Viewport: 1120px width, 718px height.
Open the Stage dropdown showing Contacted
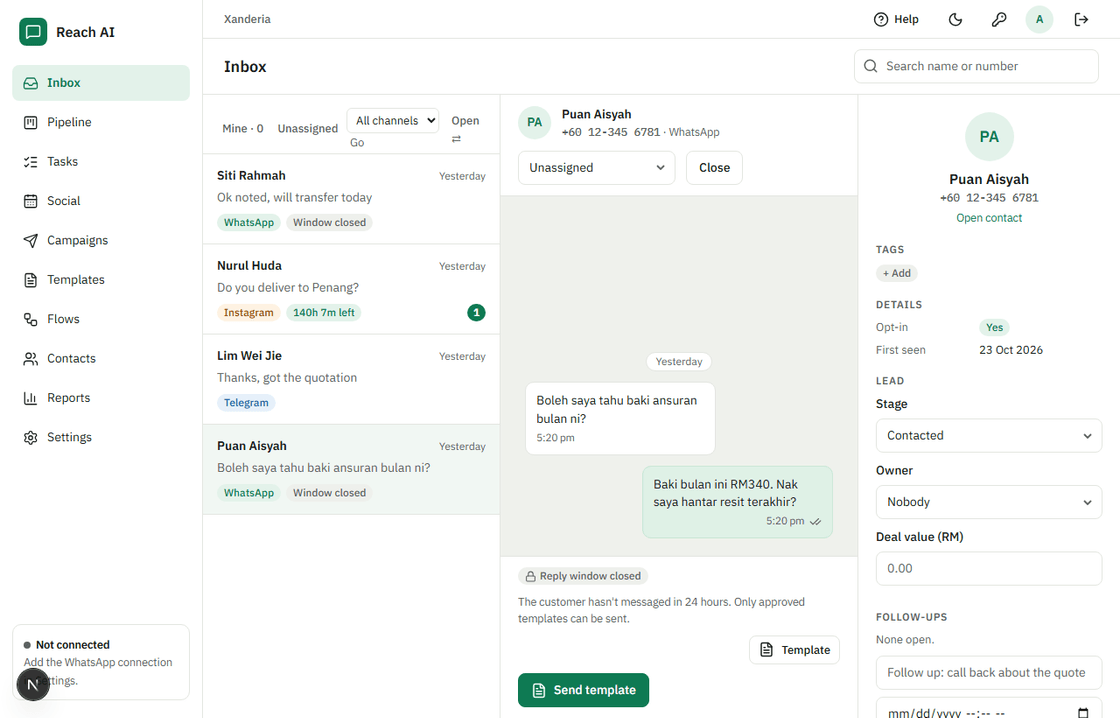989,436
